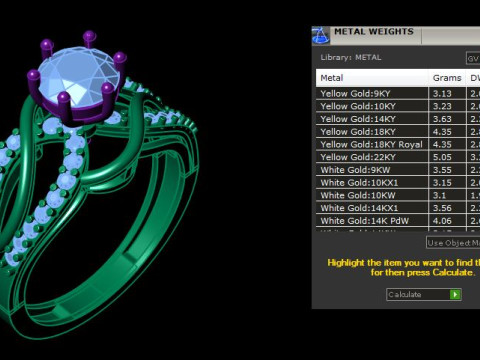Select the Yellow Gold:10KY row
The width and height of the screenshot is (480, 360).
[x=398, y=106]
